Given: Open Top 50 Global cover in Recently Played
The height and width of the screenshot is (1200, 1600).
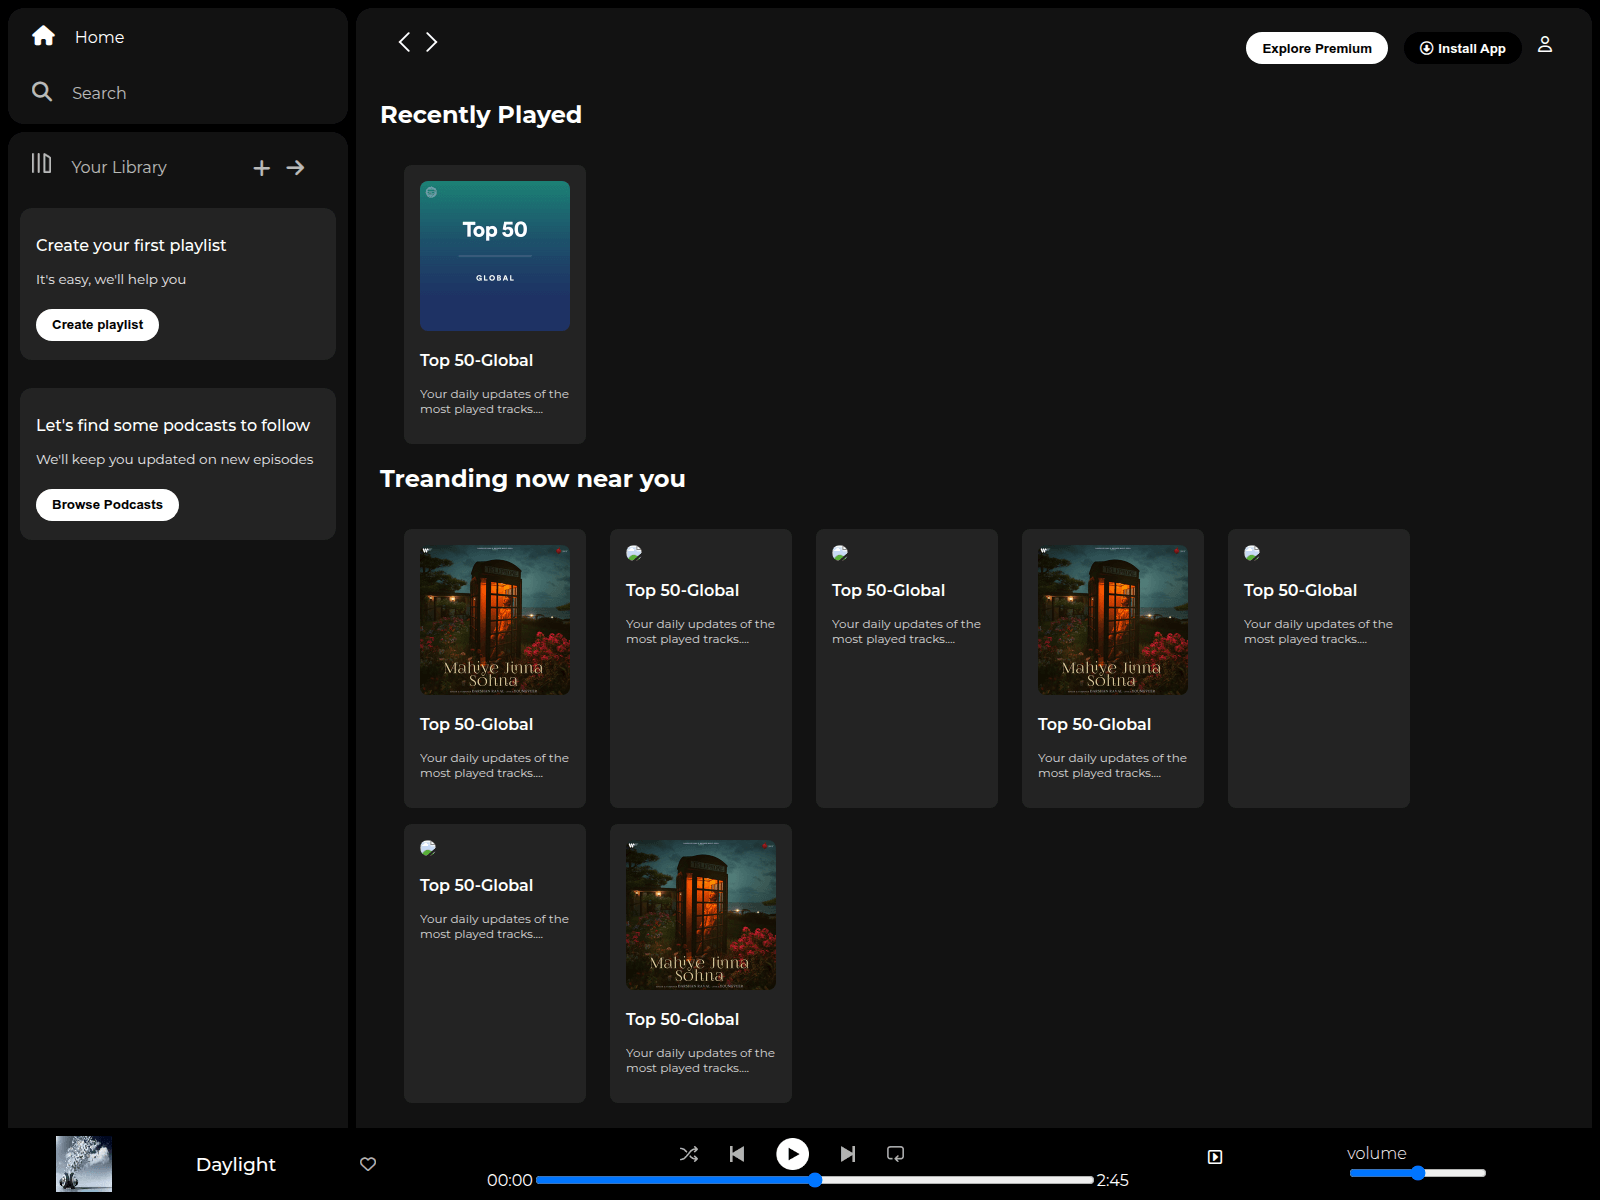Looking at the screenshot, I should (x=495, y=256).
